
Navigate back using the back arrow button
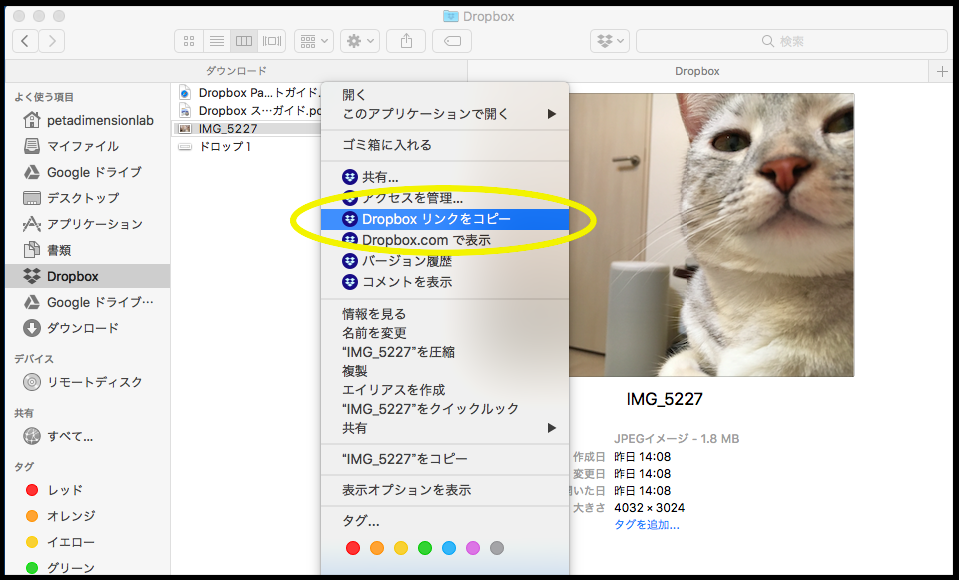pyautogui.click(x=25, y=41)
